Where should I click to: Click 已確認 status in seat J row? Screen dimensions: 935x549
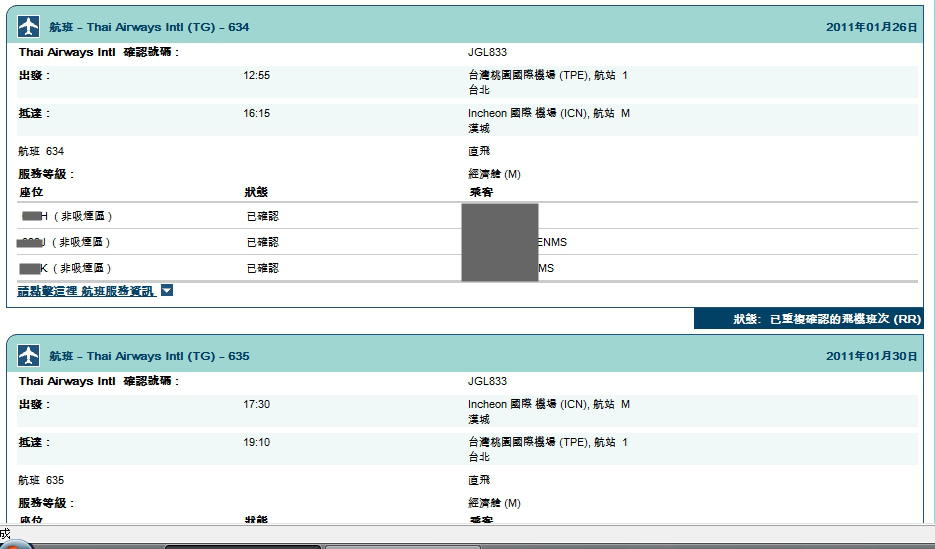[262, 242]
